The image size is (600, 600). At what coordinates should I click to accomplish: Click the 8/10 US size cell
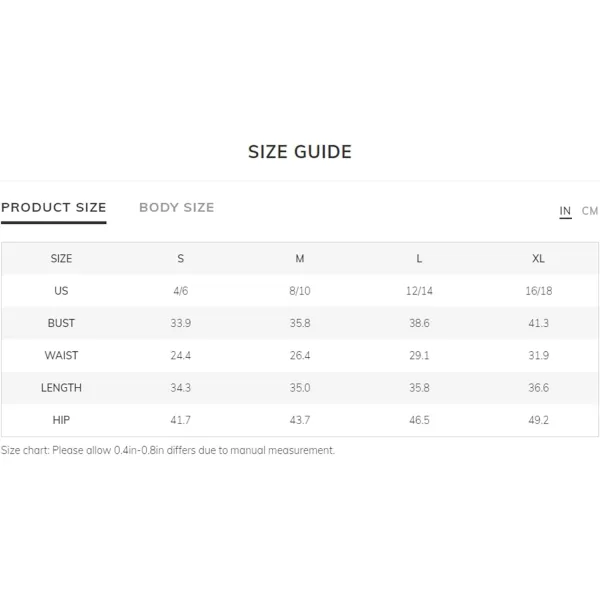point(300,291)
